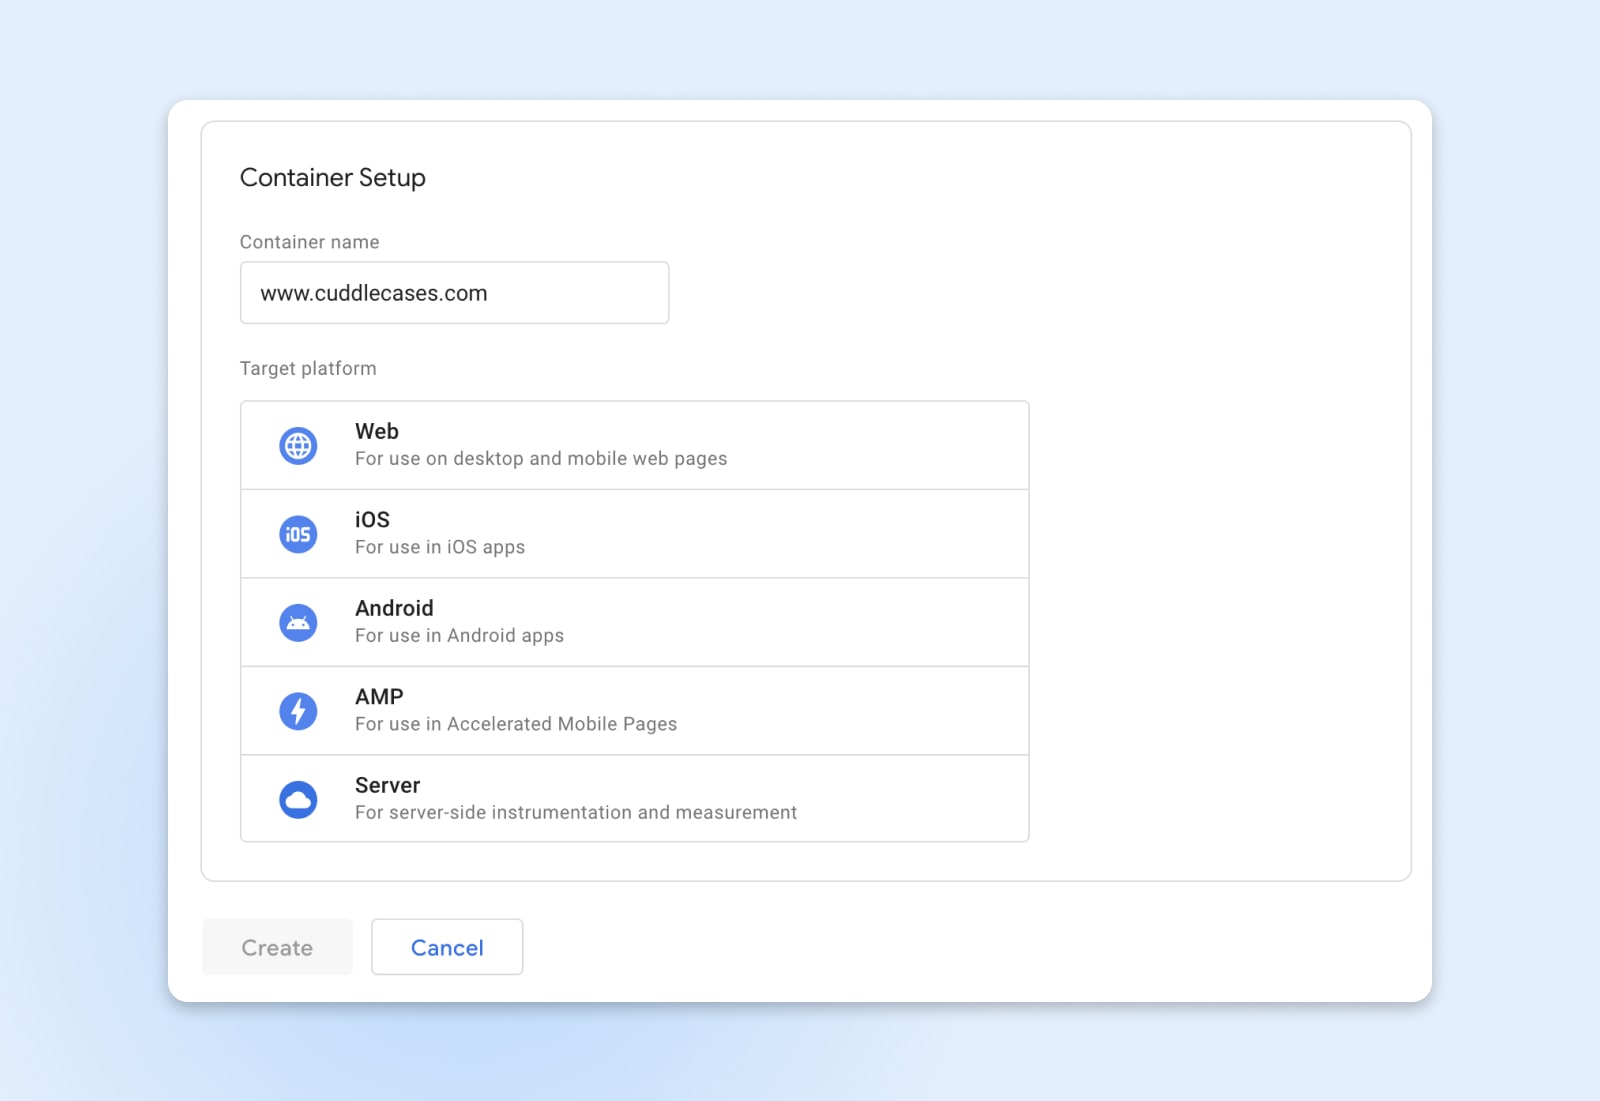Click the Container name label
The image size is (1600, 1101).
coord(309,242)
